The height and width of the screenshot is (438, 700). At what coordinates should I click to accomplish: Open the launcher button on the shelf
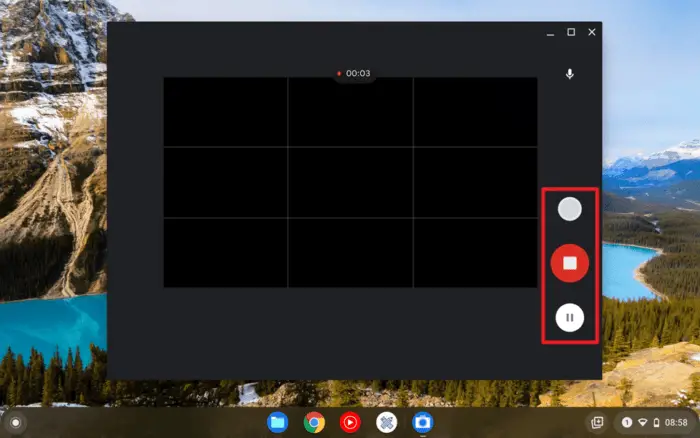(x=16, y=422)
